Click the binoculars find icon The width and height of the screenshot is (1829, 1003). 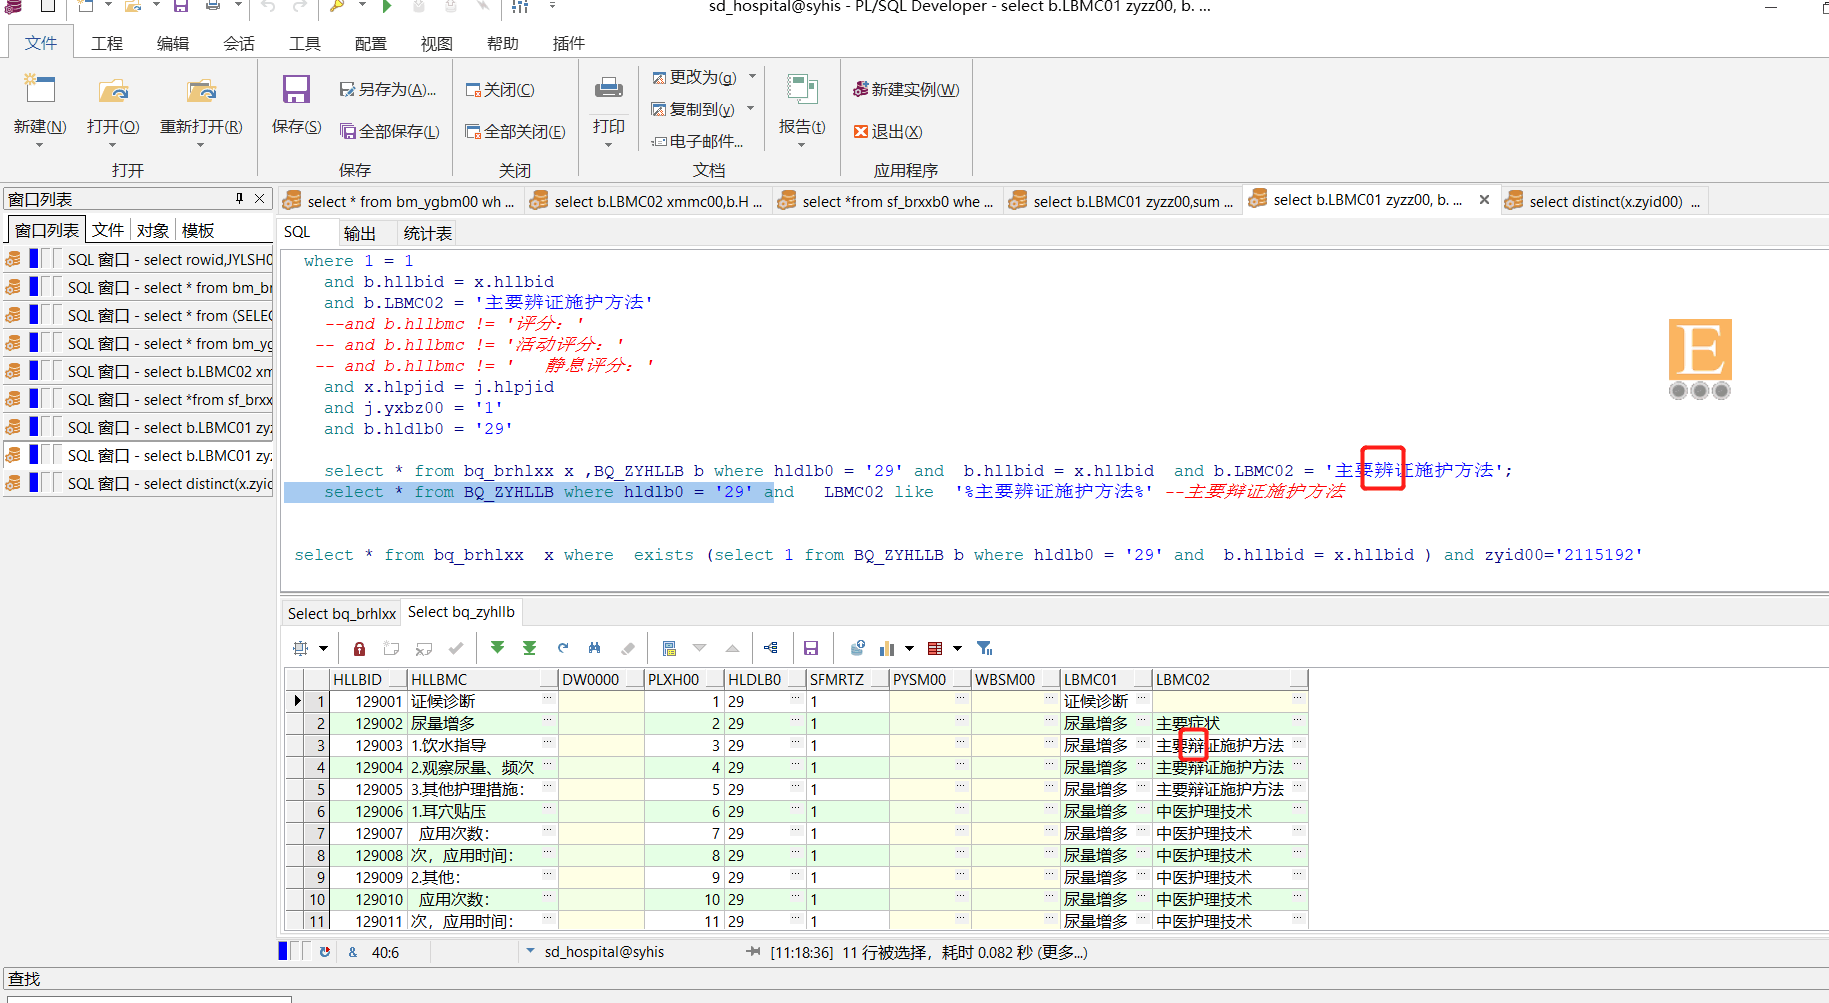pyautogui.click(x=595, y=648)
